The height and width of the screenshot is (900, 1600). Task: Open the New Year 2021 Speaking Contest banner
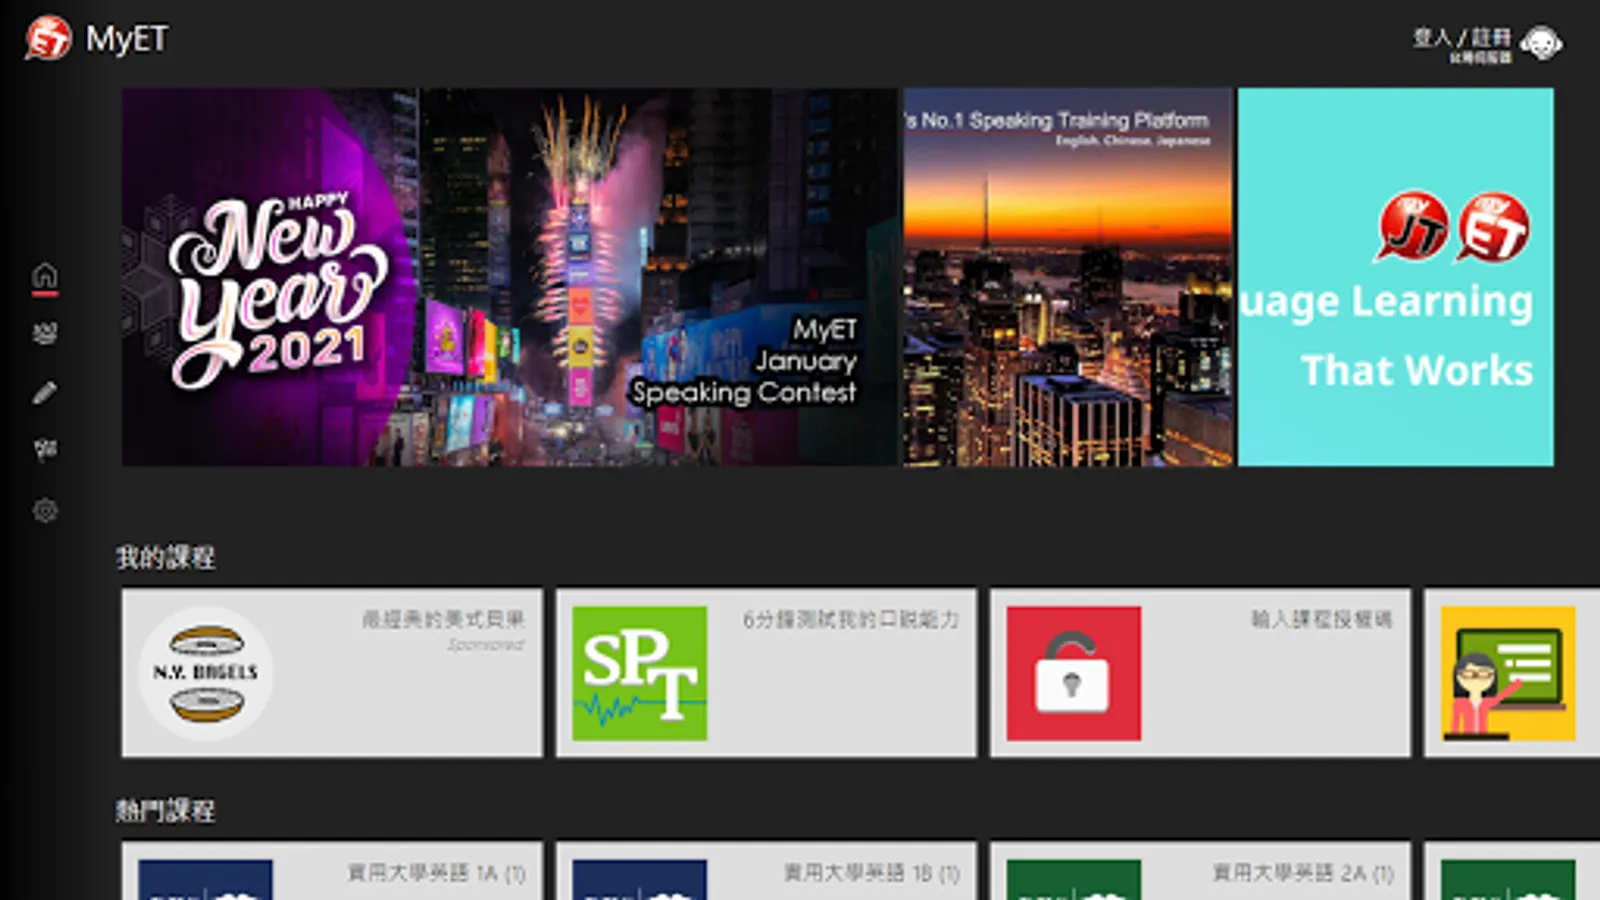pos(510,277)
